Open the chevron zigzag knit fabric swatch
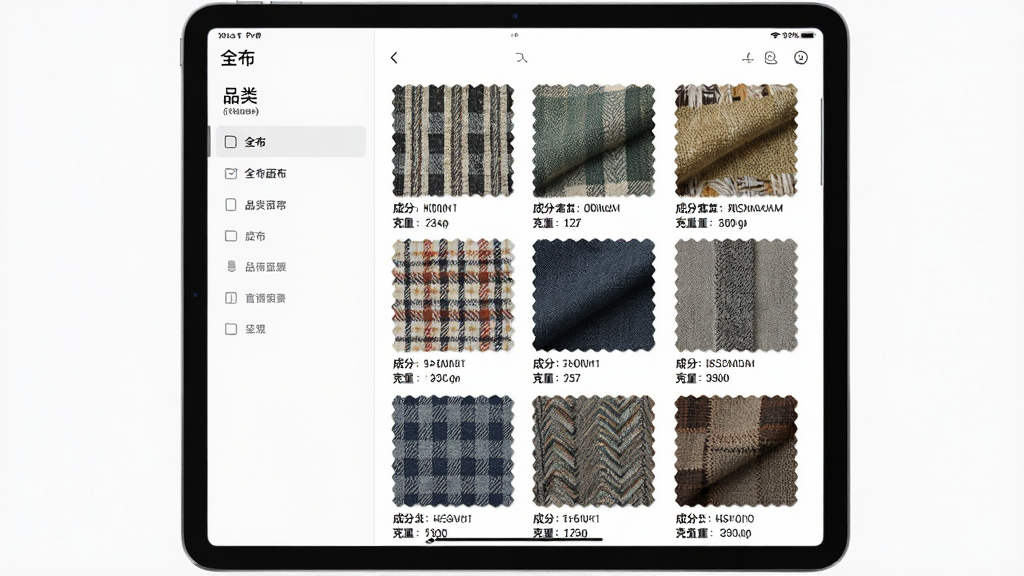Viewport: 1024px width, 576px height. [x=594, y=451]
